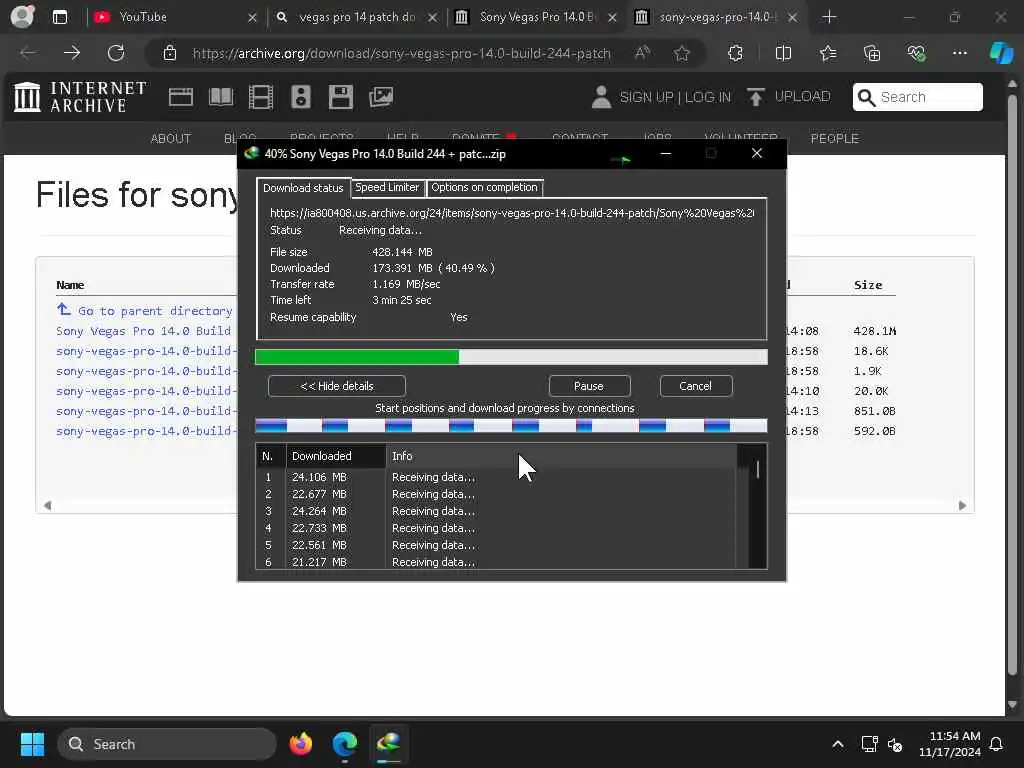Open the Copilot icon in Edge
The width and height of the screenshot is (1024, 768).
pos(1001,53)
